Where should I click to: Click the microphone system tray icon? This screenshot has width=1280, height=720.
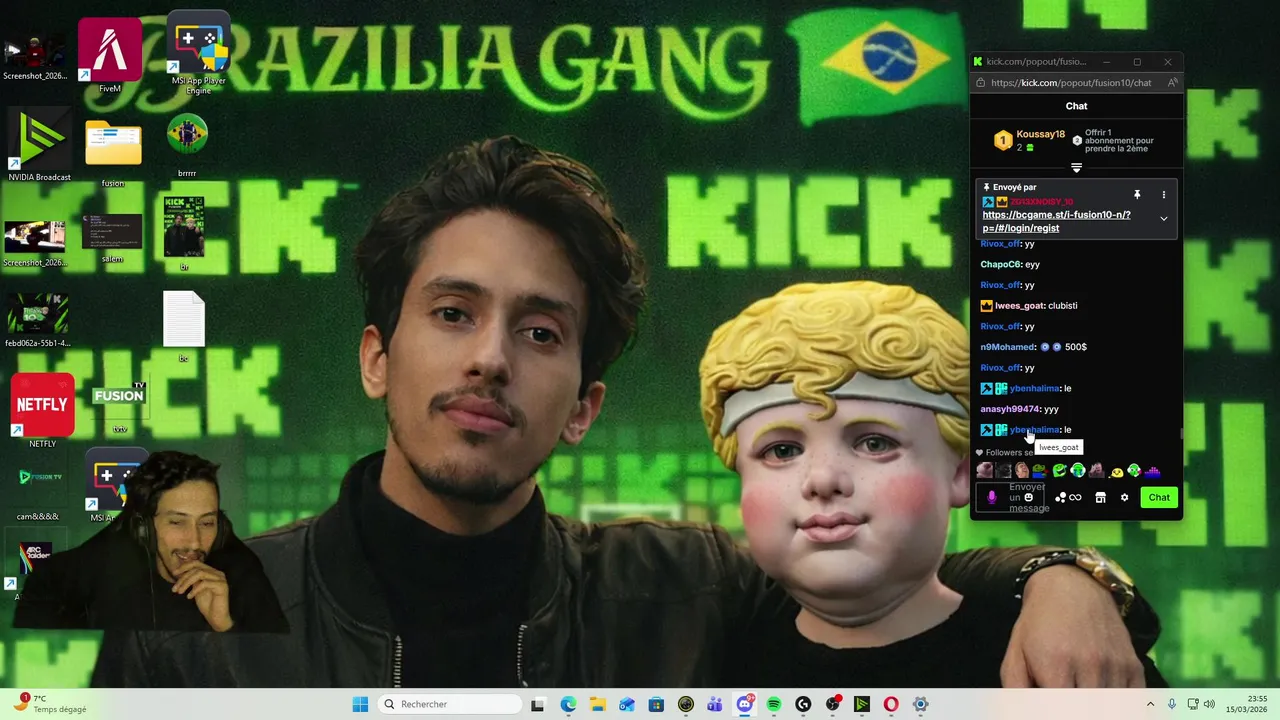coord(1172,704)
